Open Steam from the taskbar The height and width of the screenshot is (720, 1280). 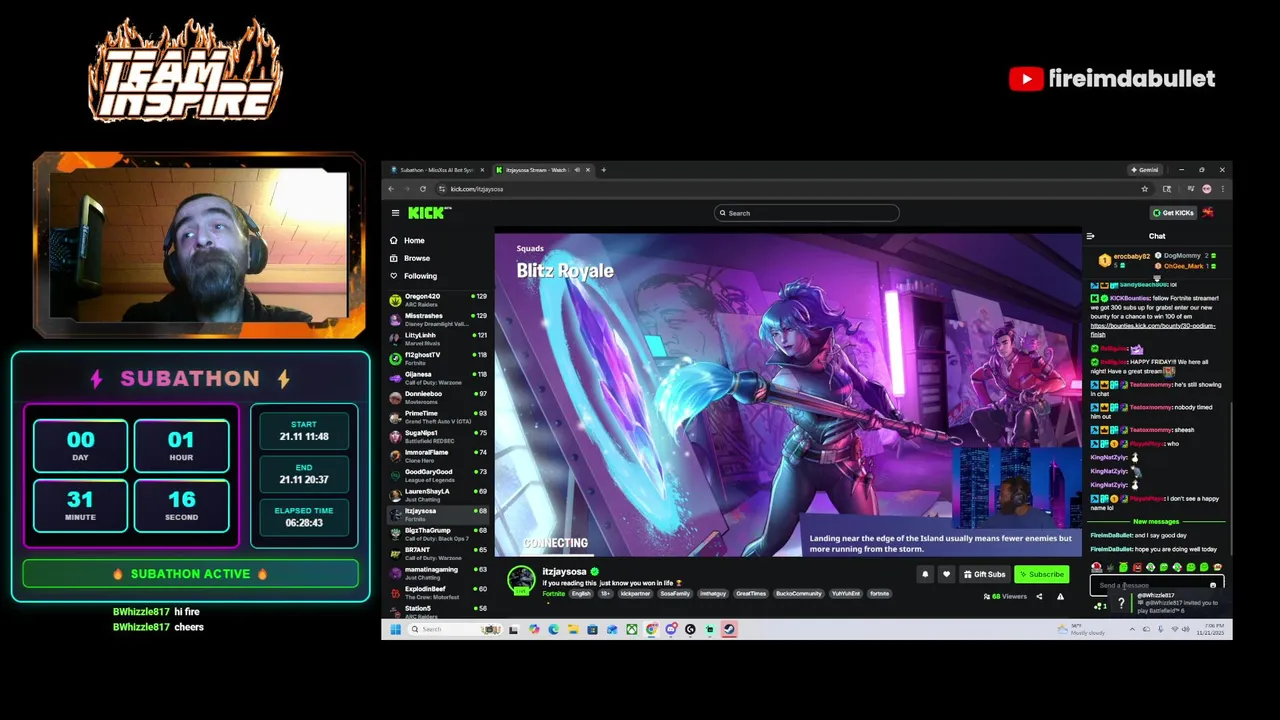(x=729, y=629)
